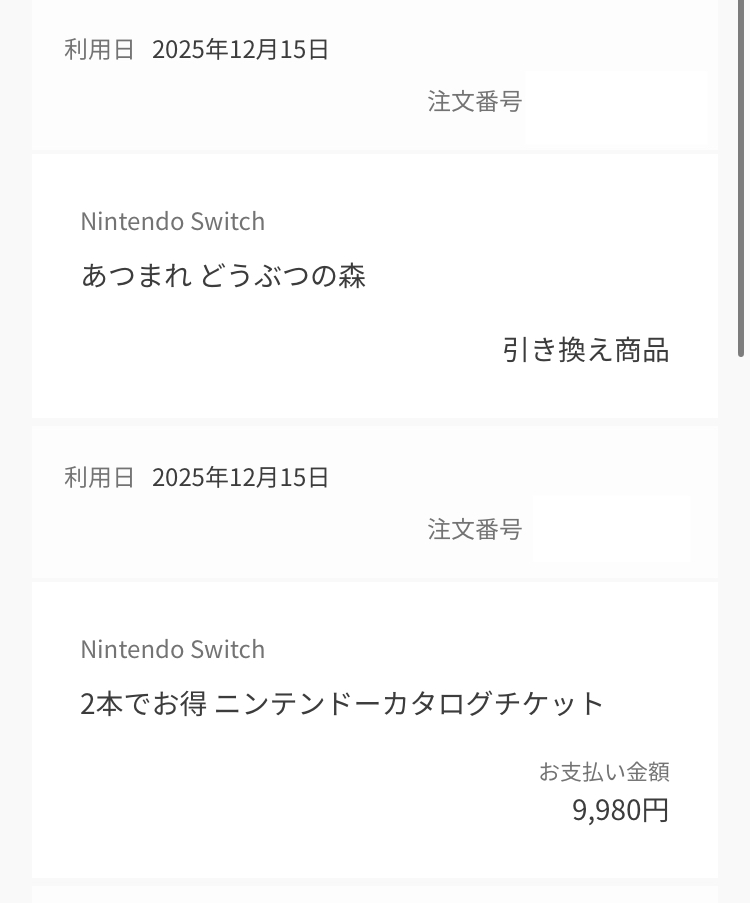Screen dimensions: 750x903
Task: Open 2本でお得 ニンテンドーカタログチケット purchase
Action: tap(342, 703)
